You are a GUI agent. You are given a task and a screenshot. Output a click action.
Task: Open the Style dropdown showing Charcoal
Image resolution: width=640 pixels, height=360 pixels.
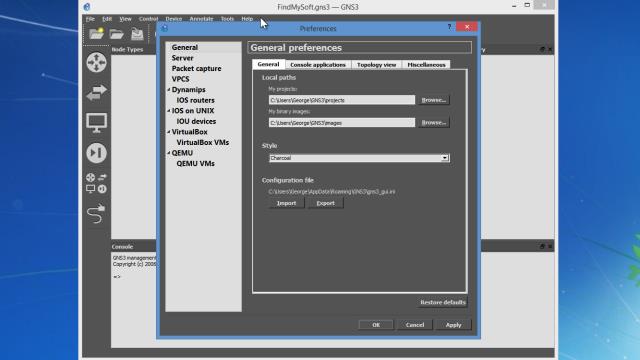point(359,158)
